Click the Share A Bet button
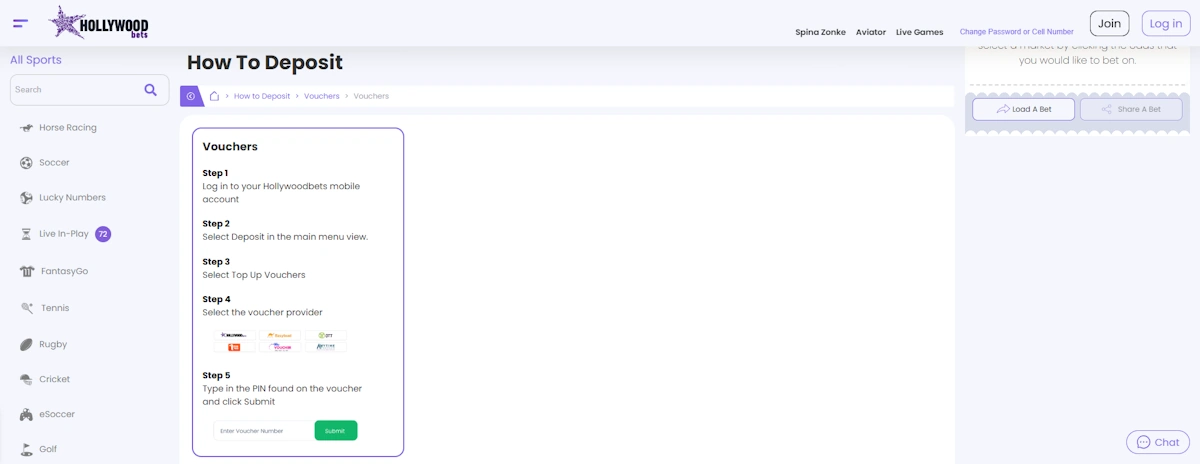 [x=1131, y=109]
